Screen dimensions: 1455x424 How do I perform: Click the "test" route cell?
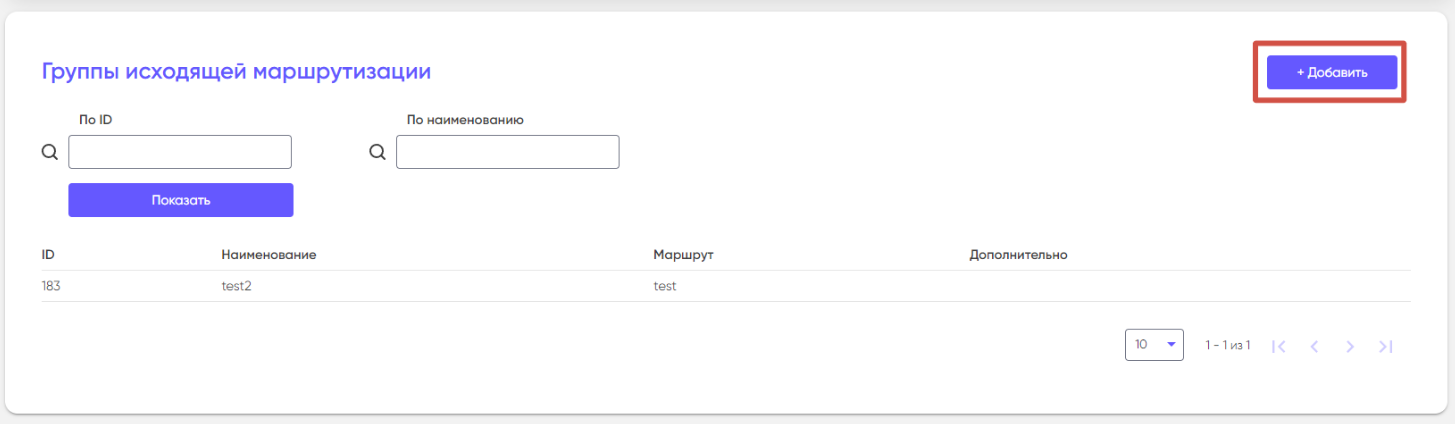665,286
